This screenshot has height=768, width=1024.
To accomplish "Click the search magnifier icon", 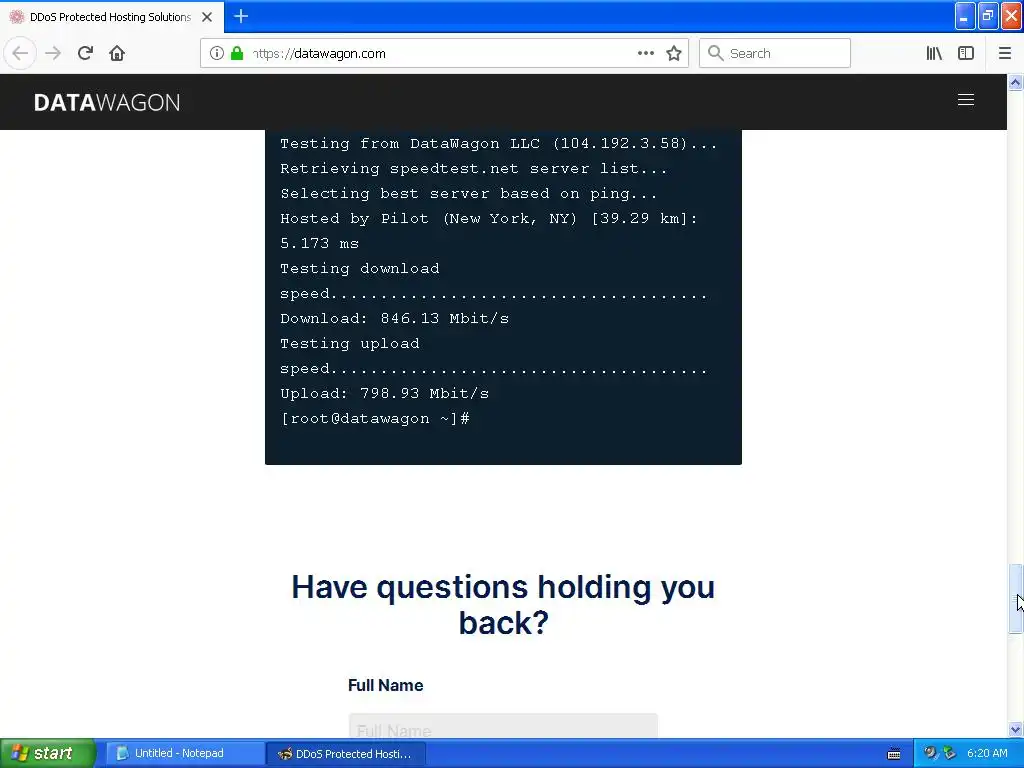I will pos(715,53).
